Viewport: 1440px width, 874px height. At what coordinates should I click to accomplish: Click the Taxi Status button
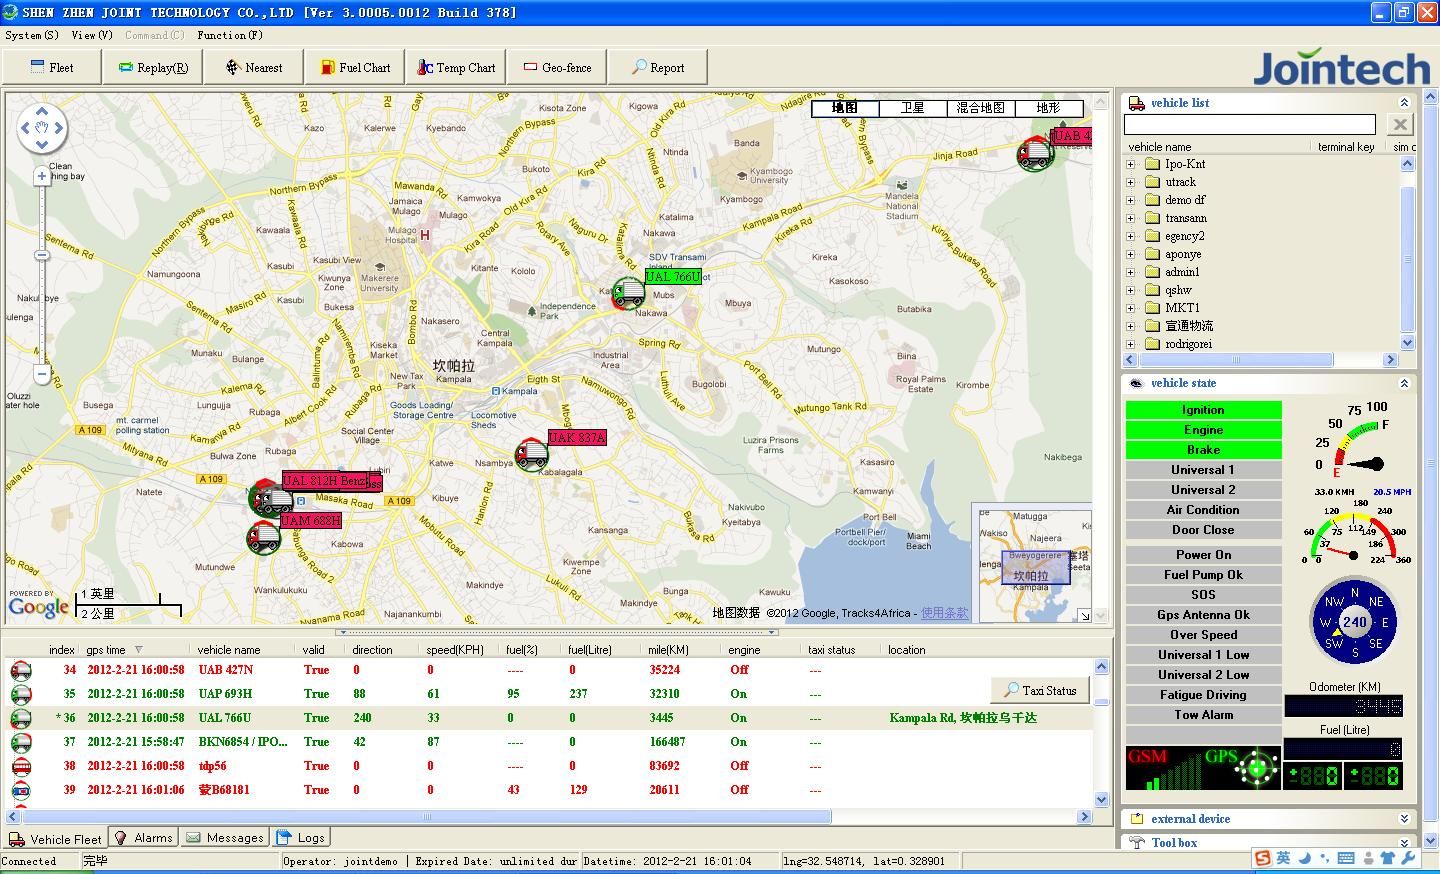pos(1039,690)
